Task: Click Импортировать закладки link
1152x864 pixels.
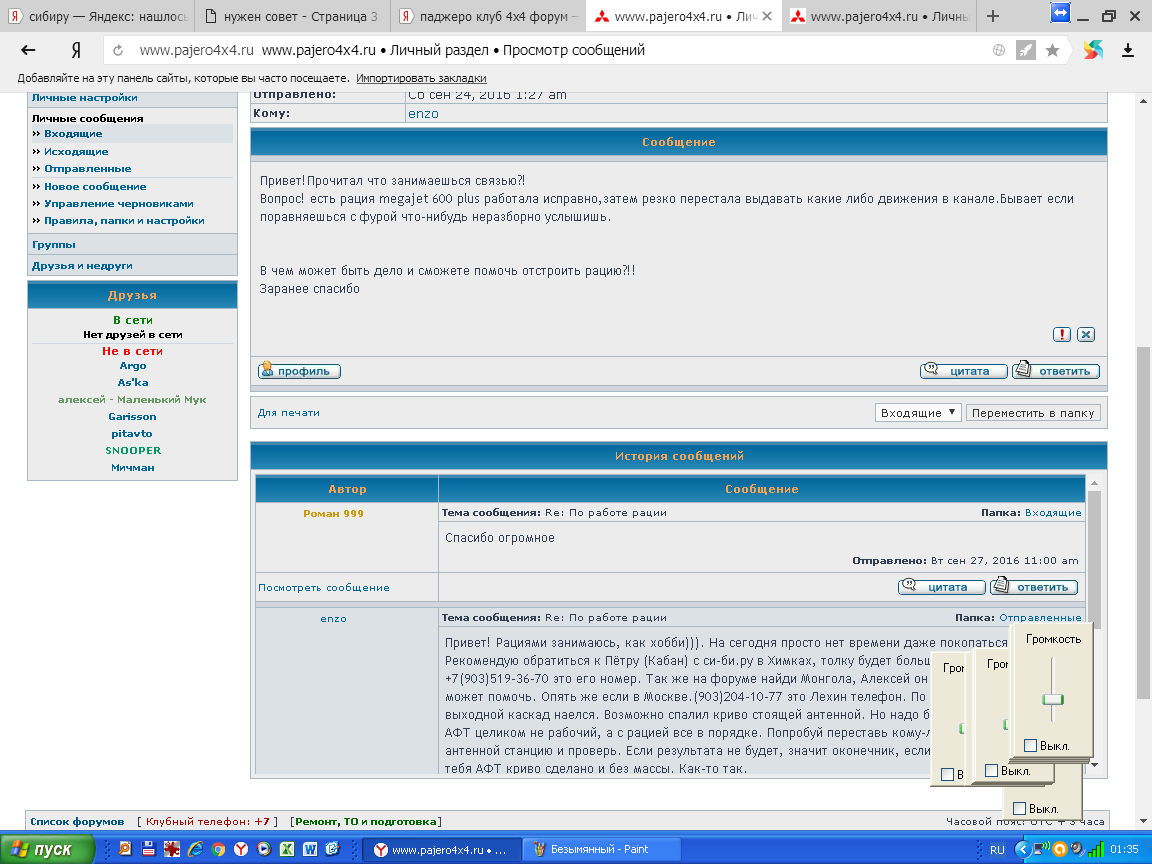Action: click(x=421, y=78)
